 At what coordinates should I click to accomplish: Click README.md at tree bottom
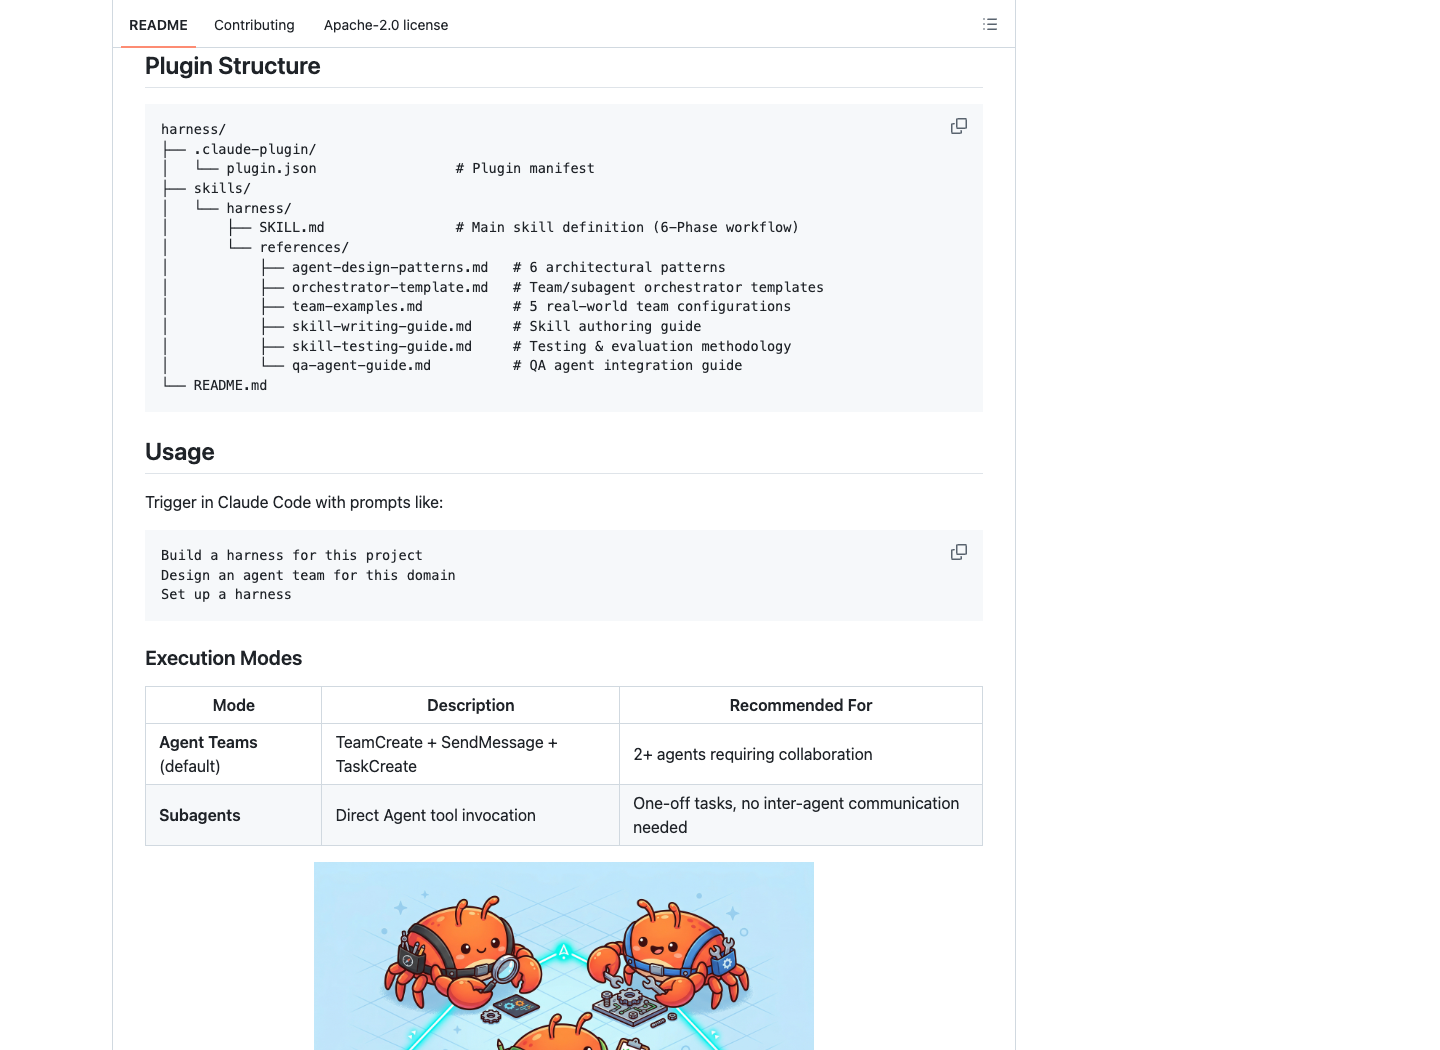pos(230,385)
